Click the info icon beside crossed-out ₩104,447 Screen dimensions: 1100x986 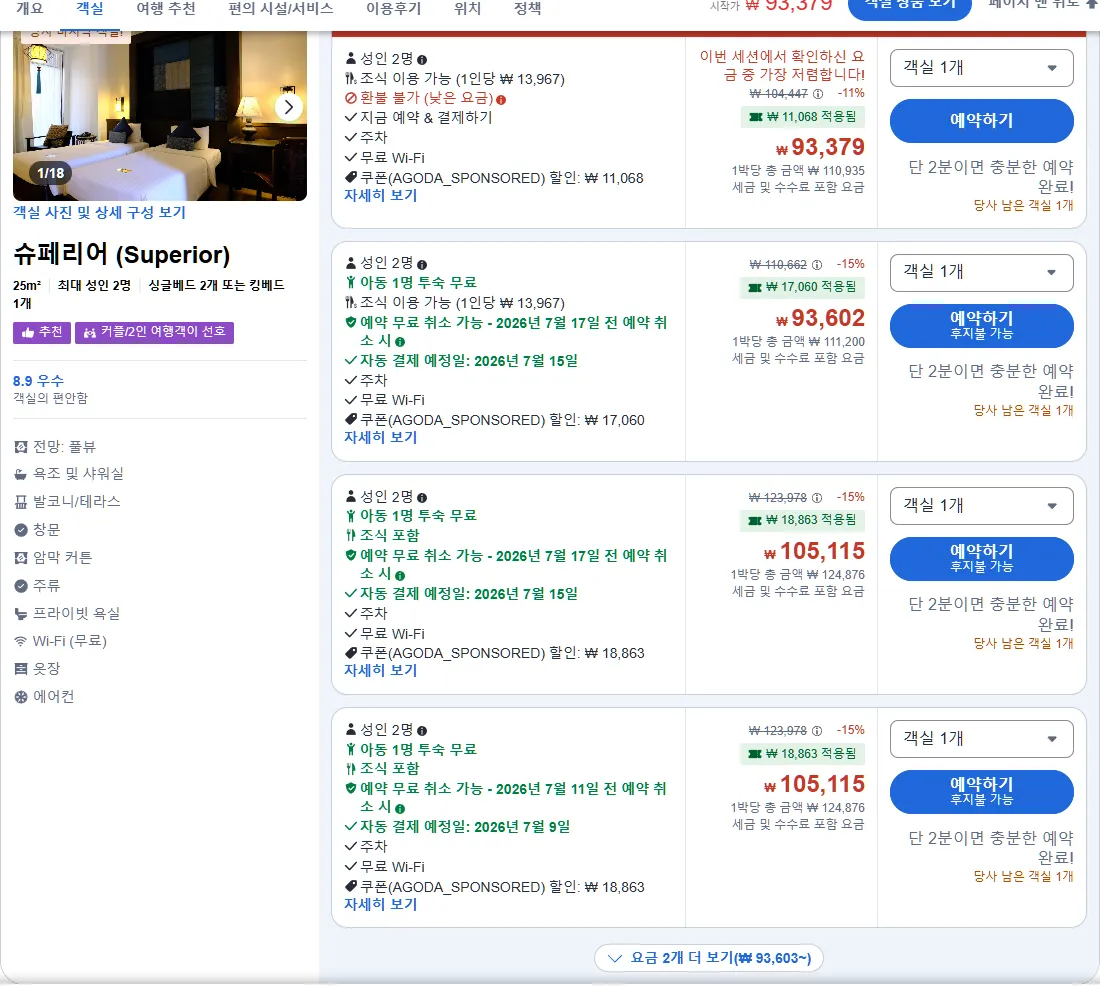click(818, 94)
